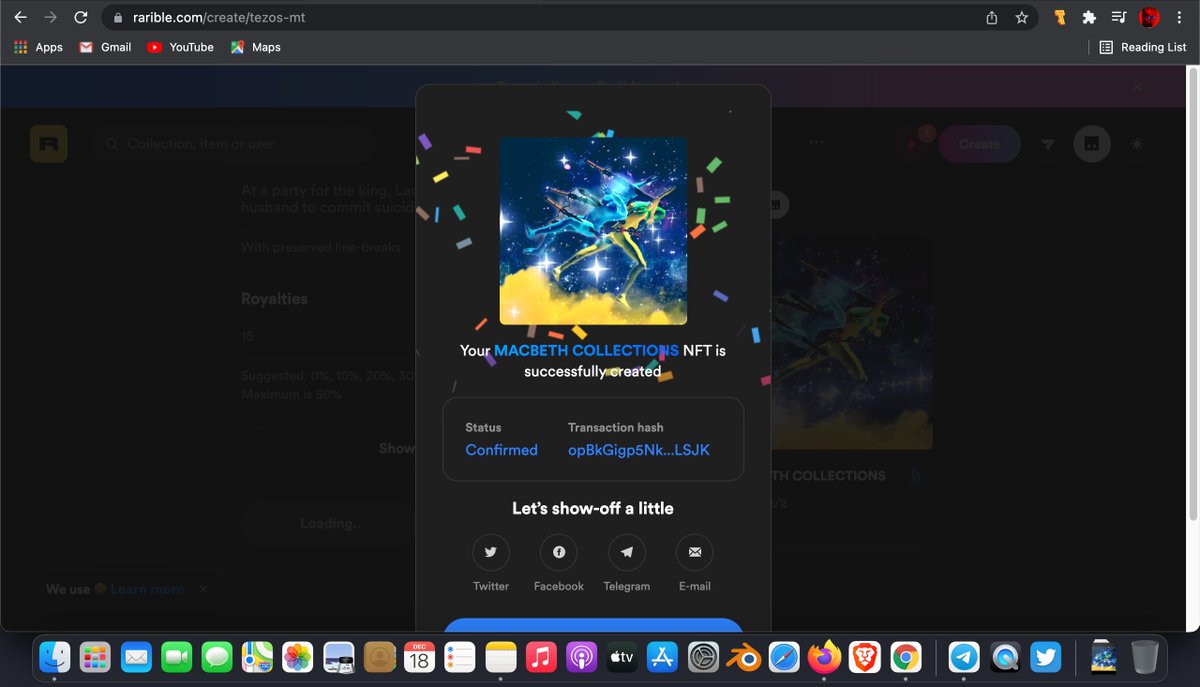
Task: Share the NFT via Telegram icon
Action: click(627, 552)
